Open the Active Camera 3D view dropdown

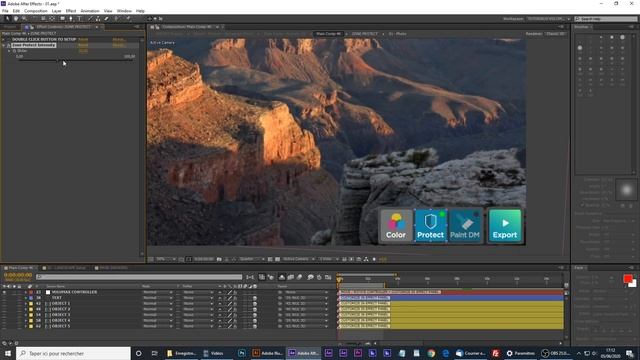(299, 259)
